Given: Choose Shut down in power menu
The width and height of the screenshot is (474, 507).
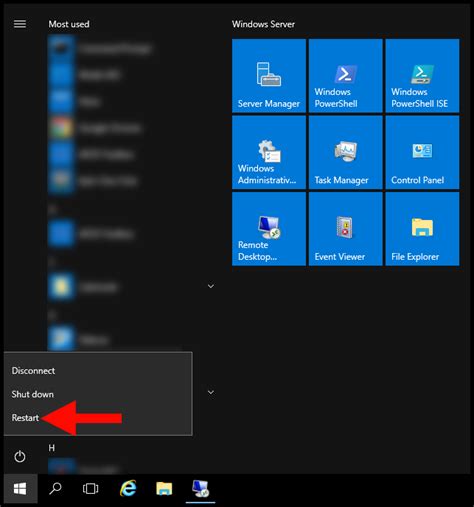Looking at the screenshot, I should point(33,394).
